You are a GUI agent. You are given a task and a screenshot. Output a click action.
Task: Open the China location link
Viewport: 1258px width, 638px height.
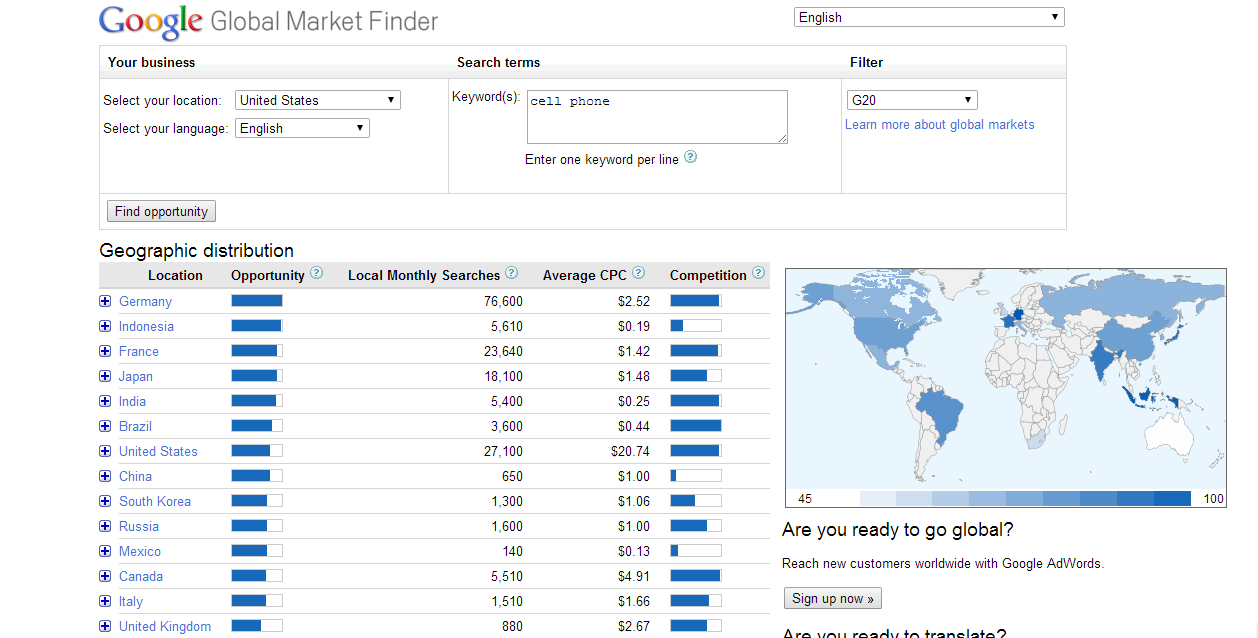135,476
